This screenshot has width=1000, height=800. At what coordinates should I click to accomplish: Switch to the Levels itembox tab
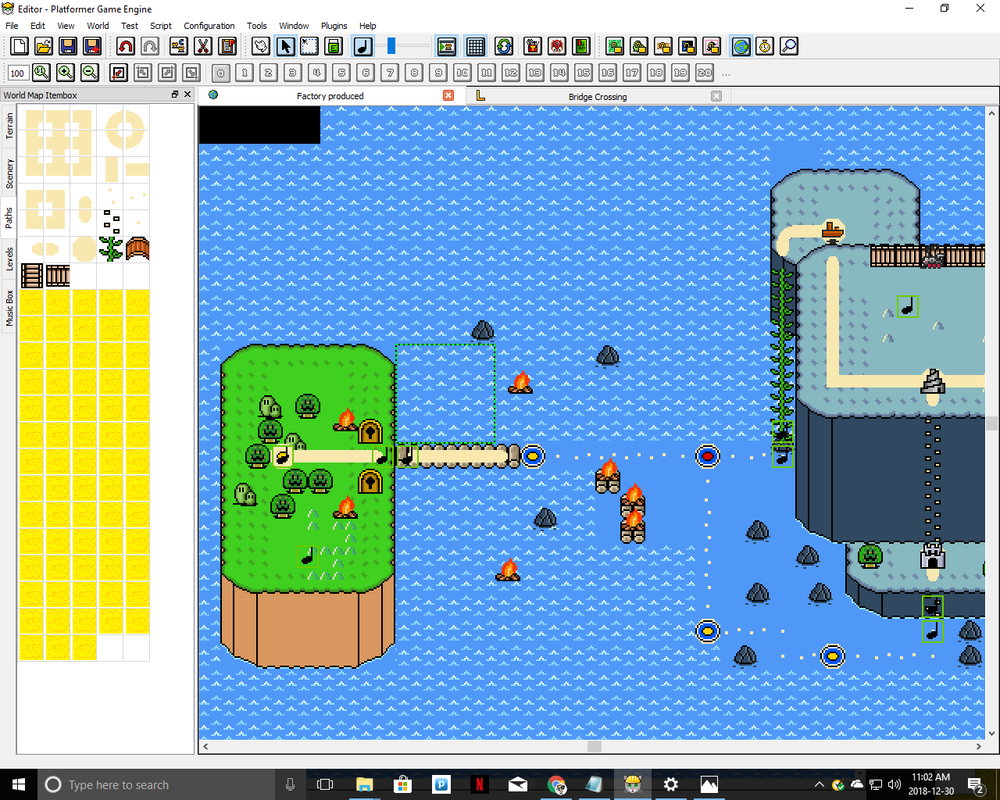coord(9,260)
